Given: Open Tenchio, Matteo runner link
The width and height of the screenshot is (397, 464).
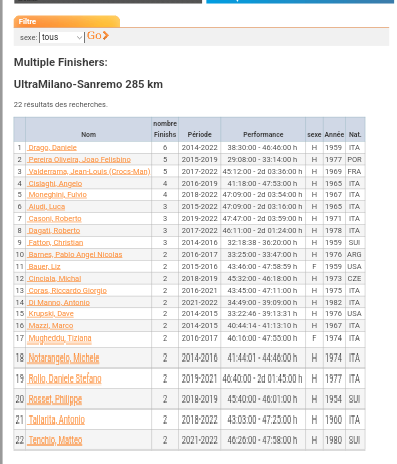Looking at the screenshot, I should click(x=55, y=440).
